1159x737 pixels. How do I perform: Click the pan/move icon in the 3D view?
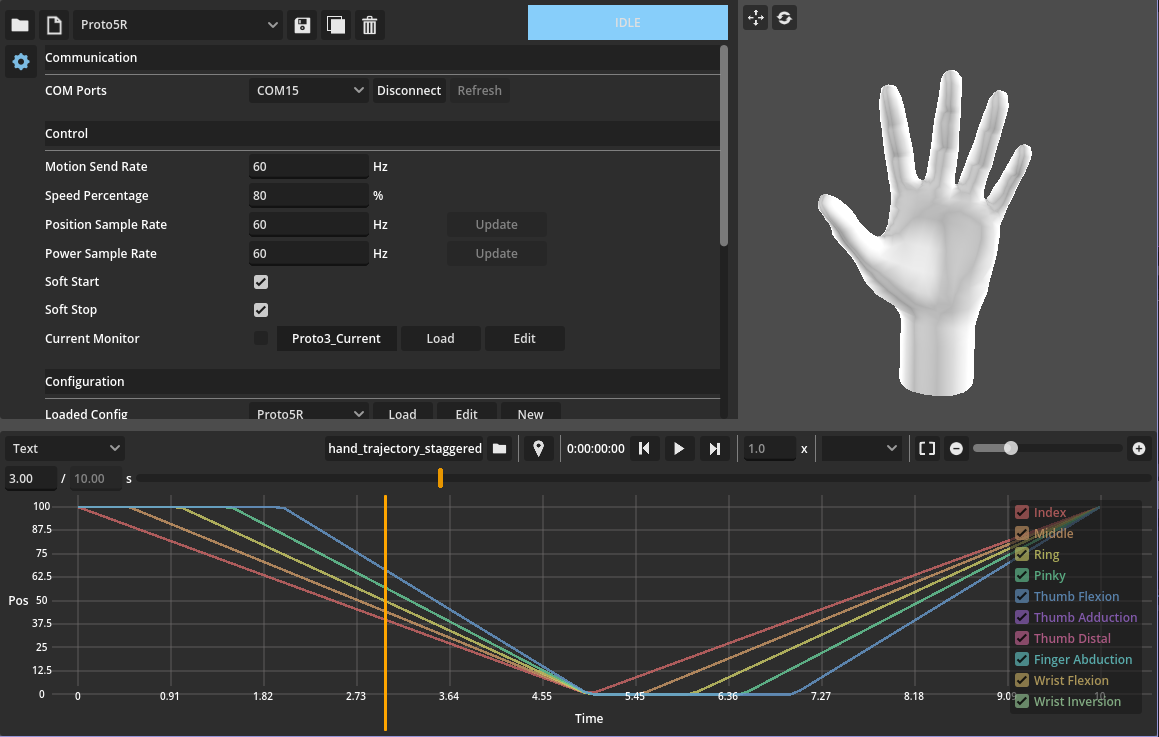point(756,18)
